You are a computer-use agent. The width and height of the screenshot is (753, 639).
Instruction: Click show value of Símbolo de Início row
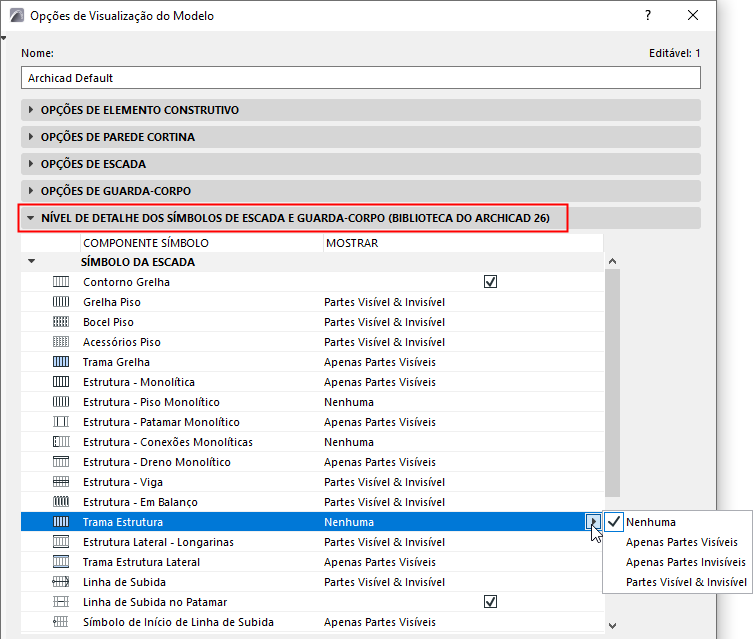click(380, 622)
